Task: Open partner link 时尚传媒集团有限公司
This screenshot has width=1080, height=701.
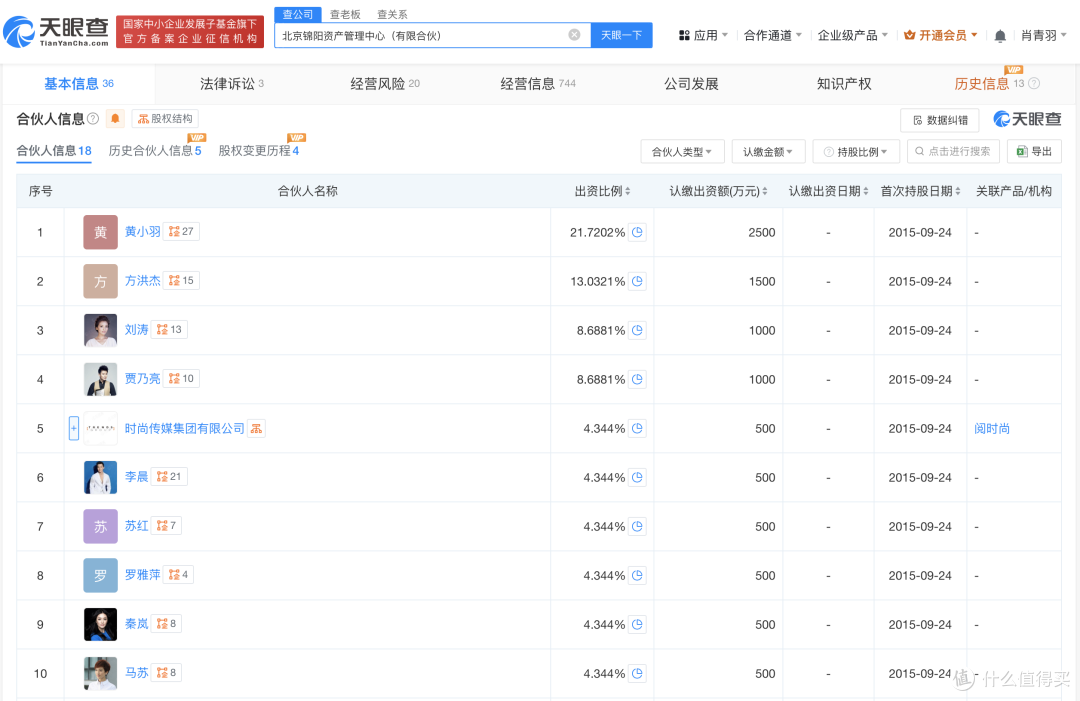Action: pyautogui.click(x=185, y=428)
